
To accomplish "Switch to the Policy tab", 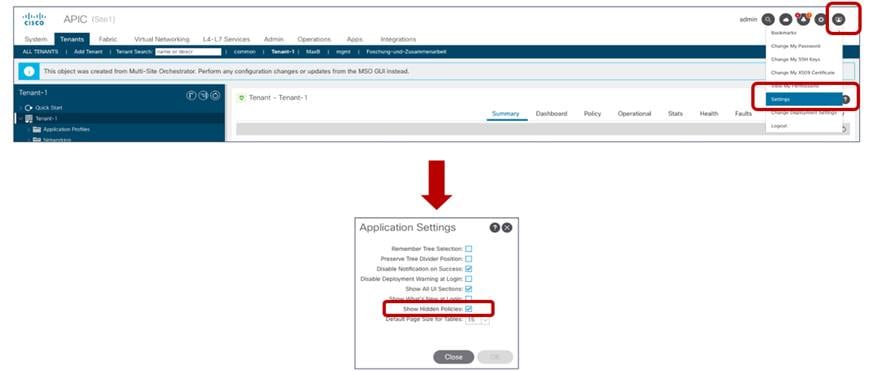I will point(592,114).
